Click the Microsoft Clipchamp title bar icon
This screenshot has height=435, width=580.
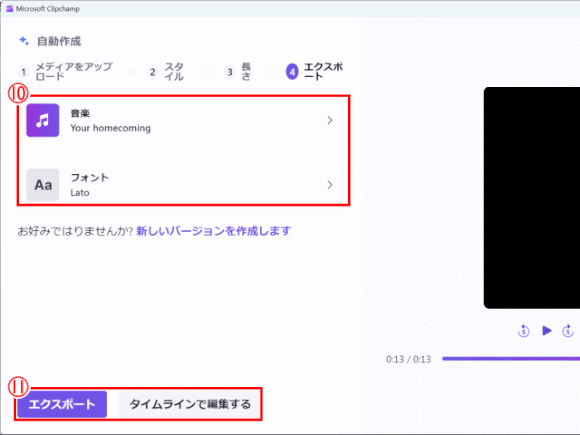click(10, 9)
